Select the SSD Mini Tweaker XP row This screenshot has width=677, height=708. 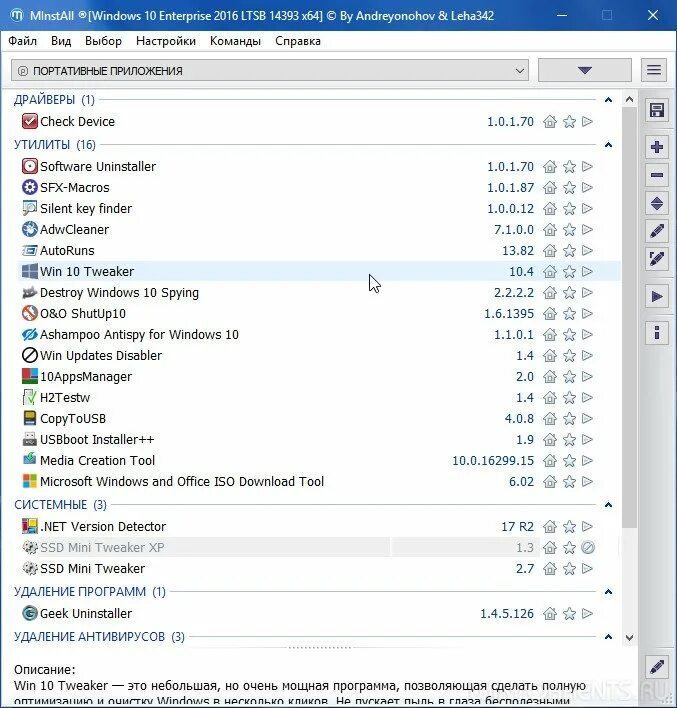pos(319,547)
